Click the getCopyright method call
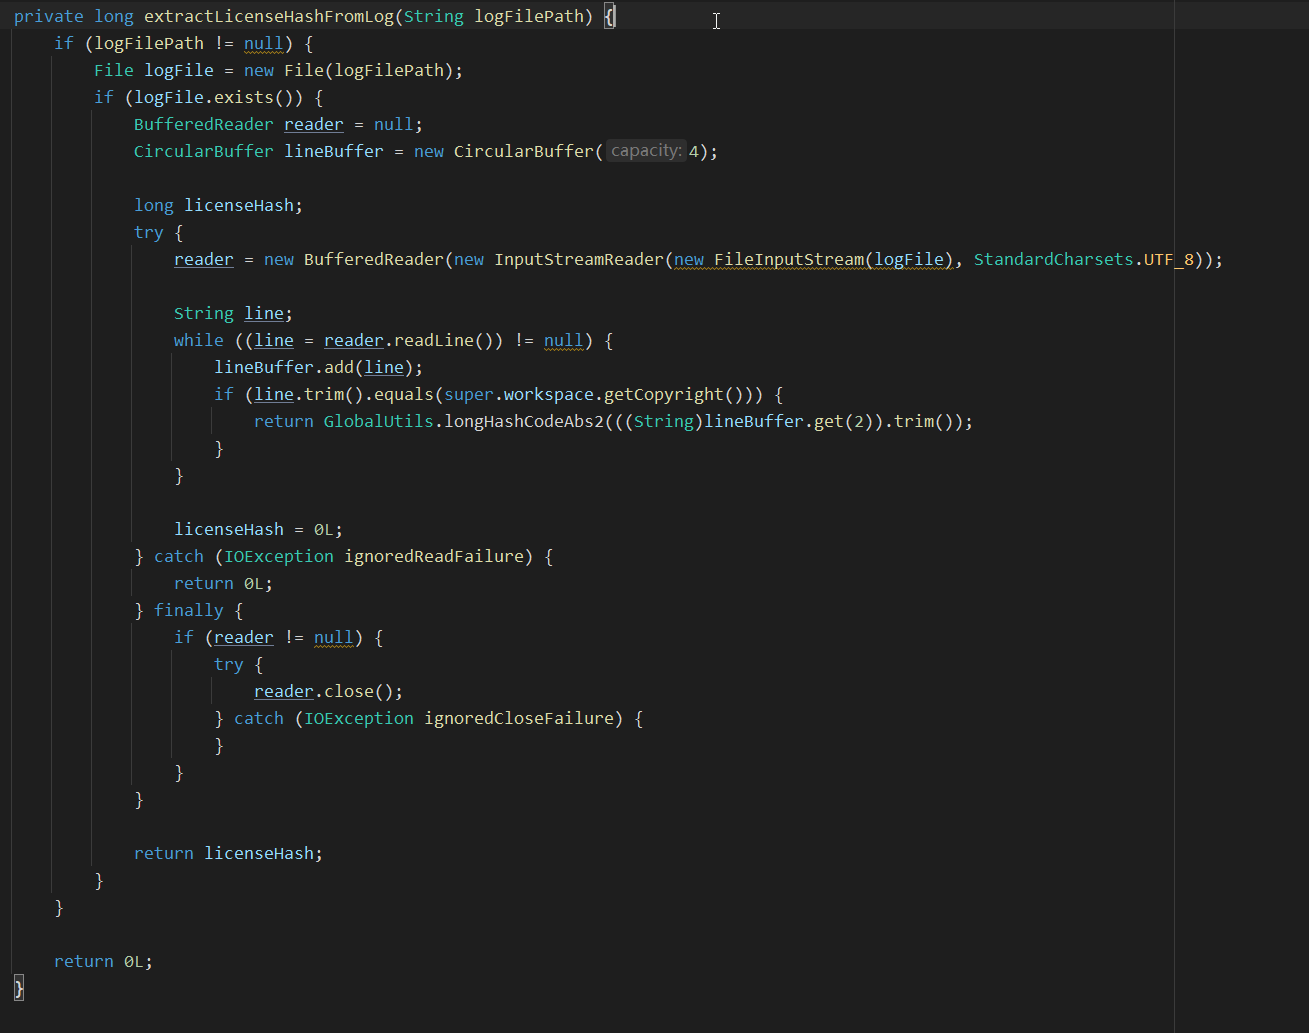This screenshot has width=1309, height=1033. click(664, 394)
